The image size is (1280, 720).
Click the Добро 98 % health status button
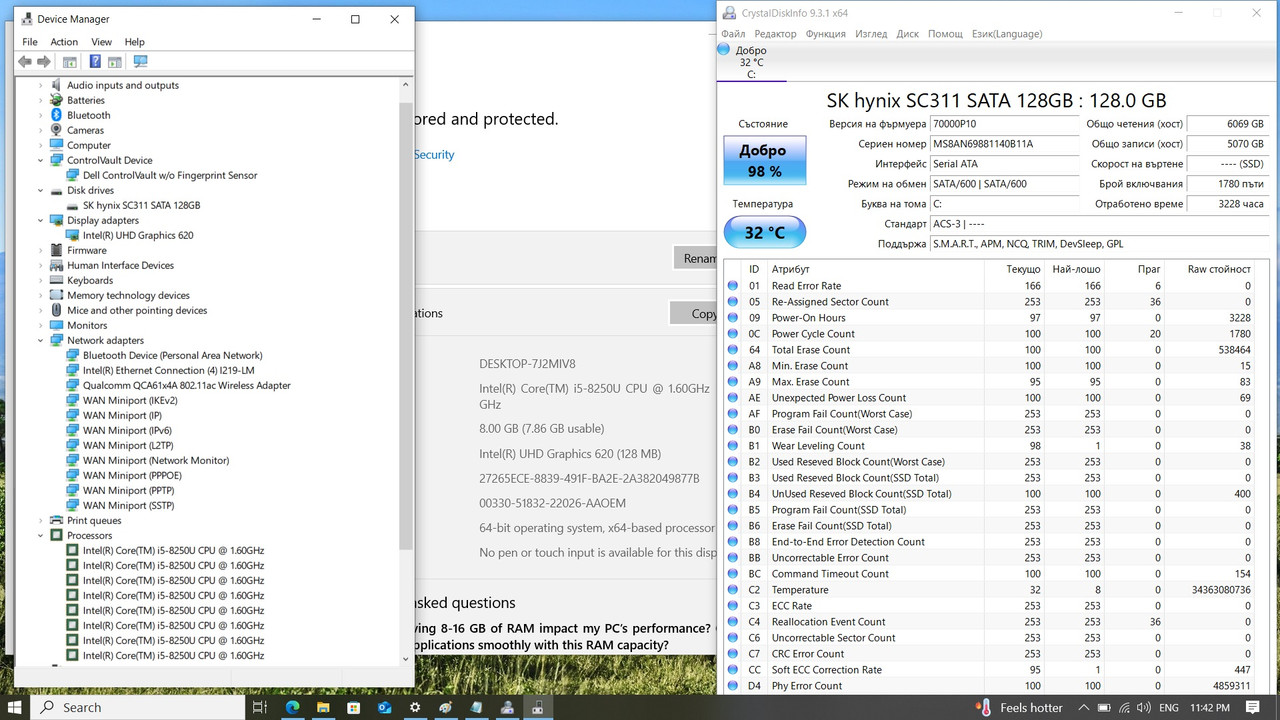[x=764, y=161]
